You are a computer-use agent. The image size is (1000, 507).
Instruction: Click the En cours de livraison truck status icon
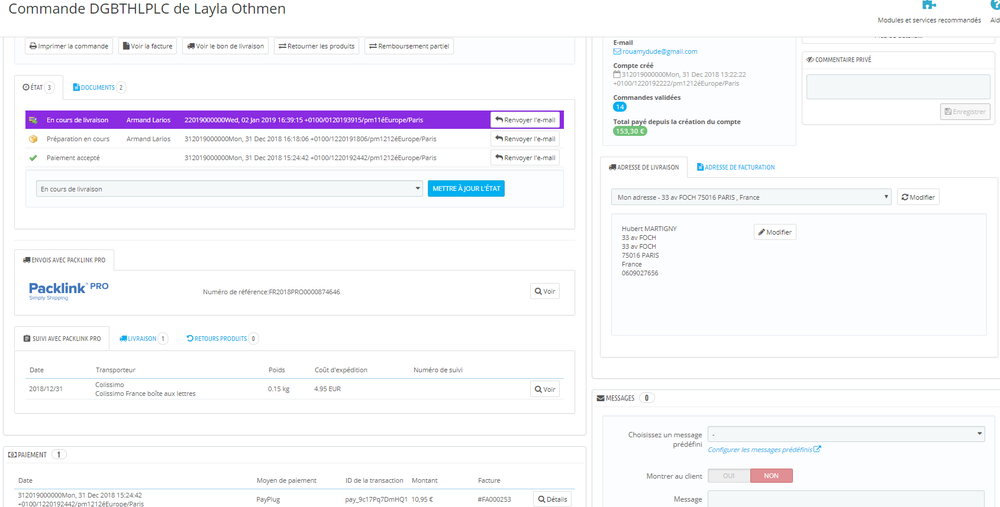[33, 120]
